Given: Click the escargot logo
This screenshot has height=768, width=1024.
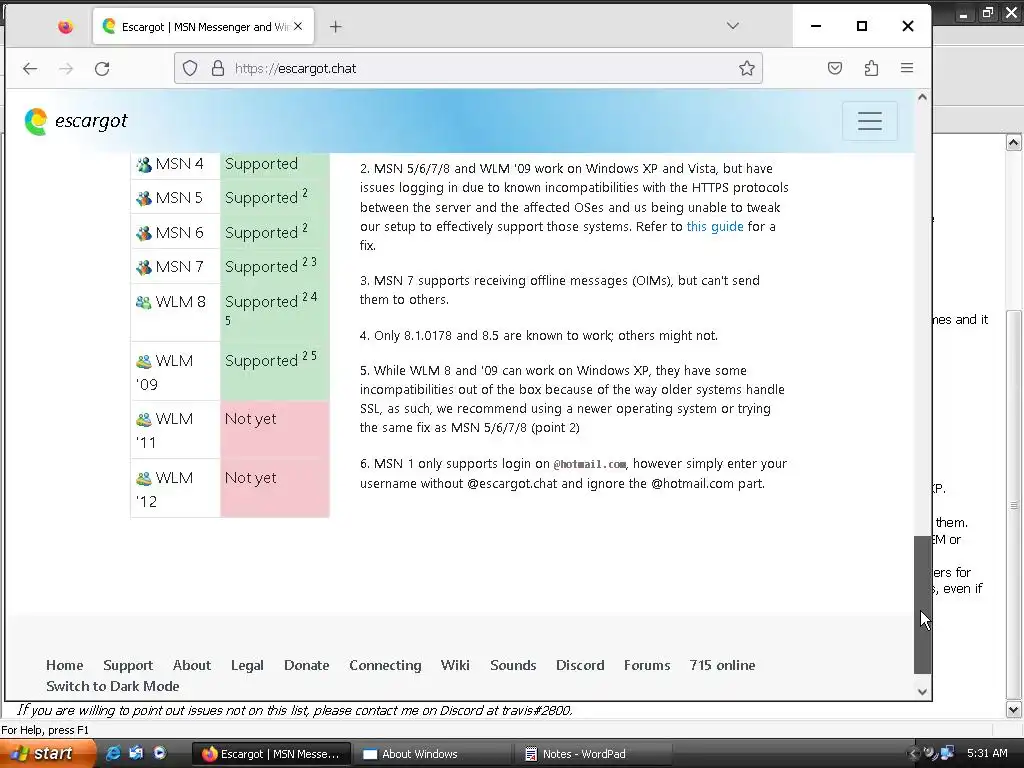Looking at the screenshot, I should pyautogui.click(x=76, y=121).
